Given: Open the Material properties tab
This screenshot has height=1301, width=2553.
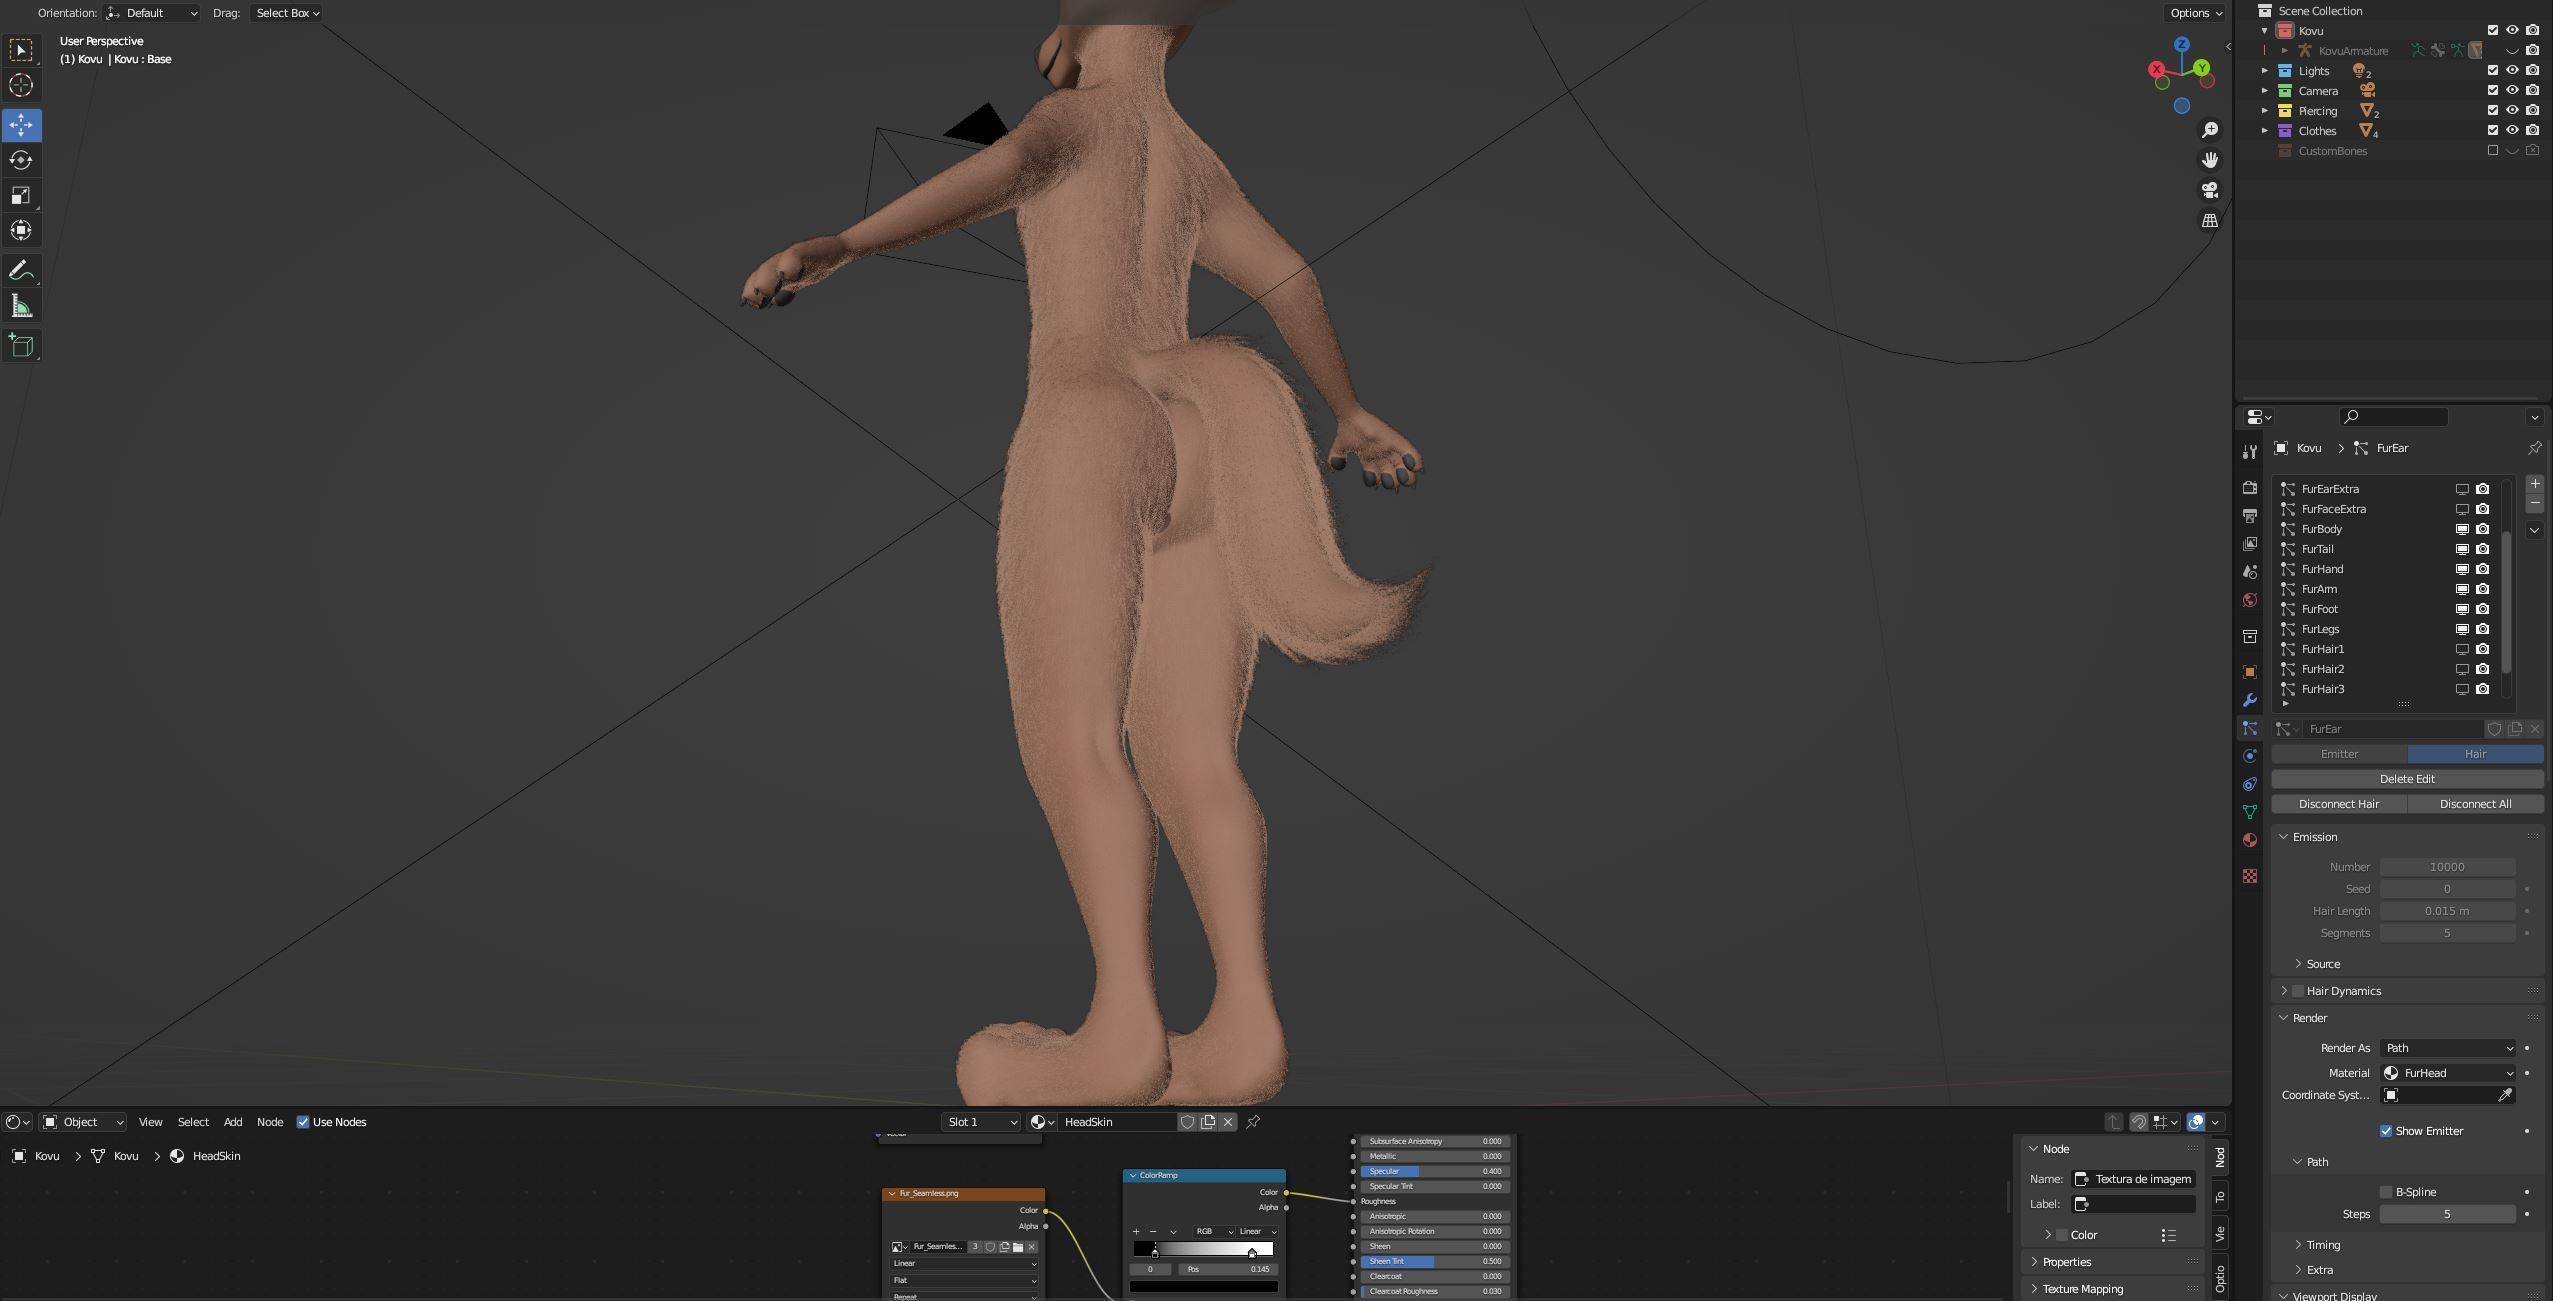Looking at the screenshot, I should pyautogui.click(x=2250, y=840).
